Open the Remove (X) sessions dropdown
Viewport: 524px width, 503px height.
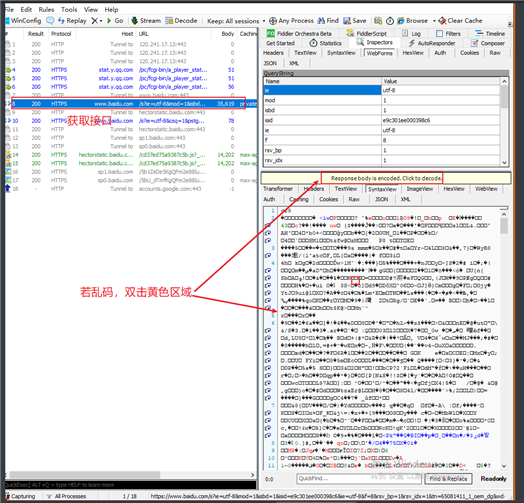pyautogui.click(x=97, y=21)
